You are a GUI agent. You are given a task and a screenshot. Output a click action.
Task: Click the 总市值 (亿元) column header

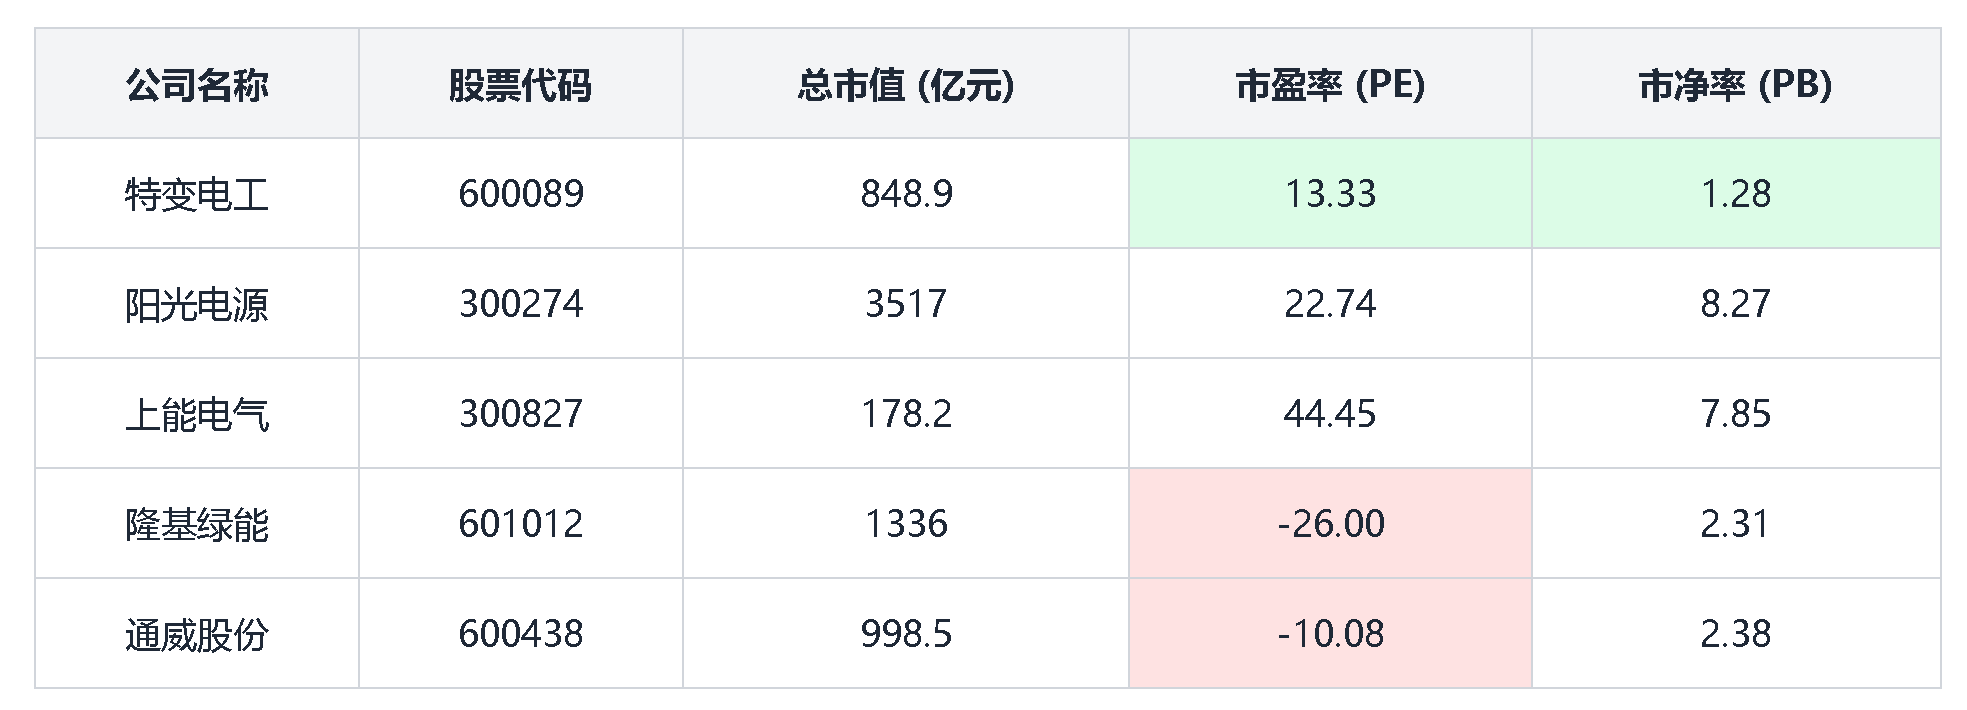pyautogui.click(x=905, y=85)
